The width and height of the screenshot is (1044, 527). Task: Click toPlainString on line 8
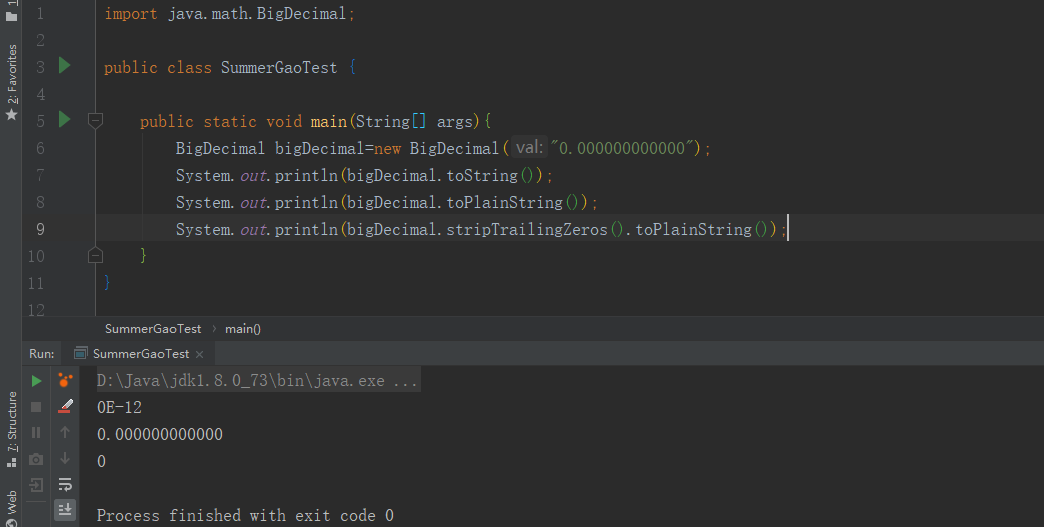click(505, 202)
